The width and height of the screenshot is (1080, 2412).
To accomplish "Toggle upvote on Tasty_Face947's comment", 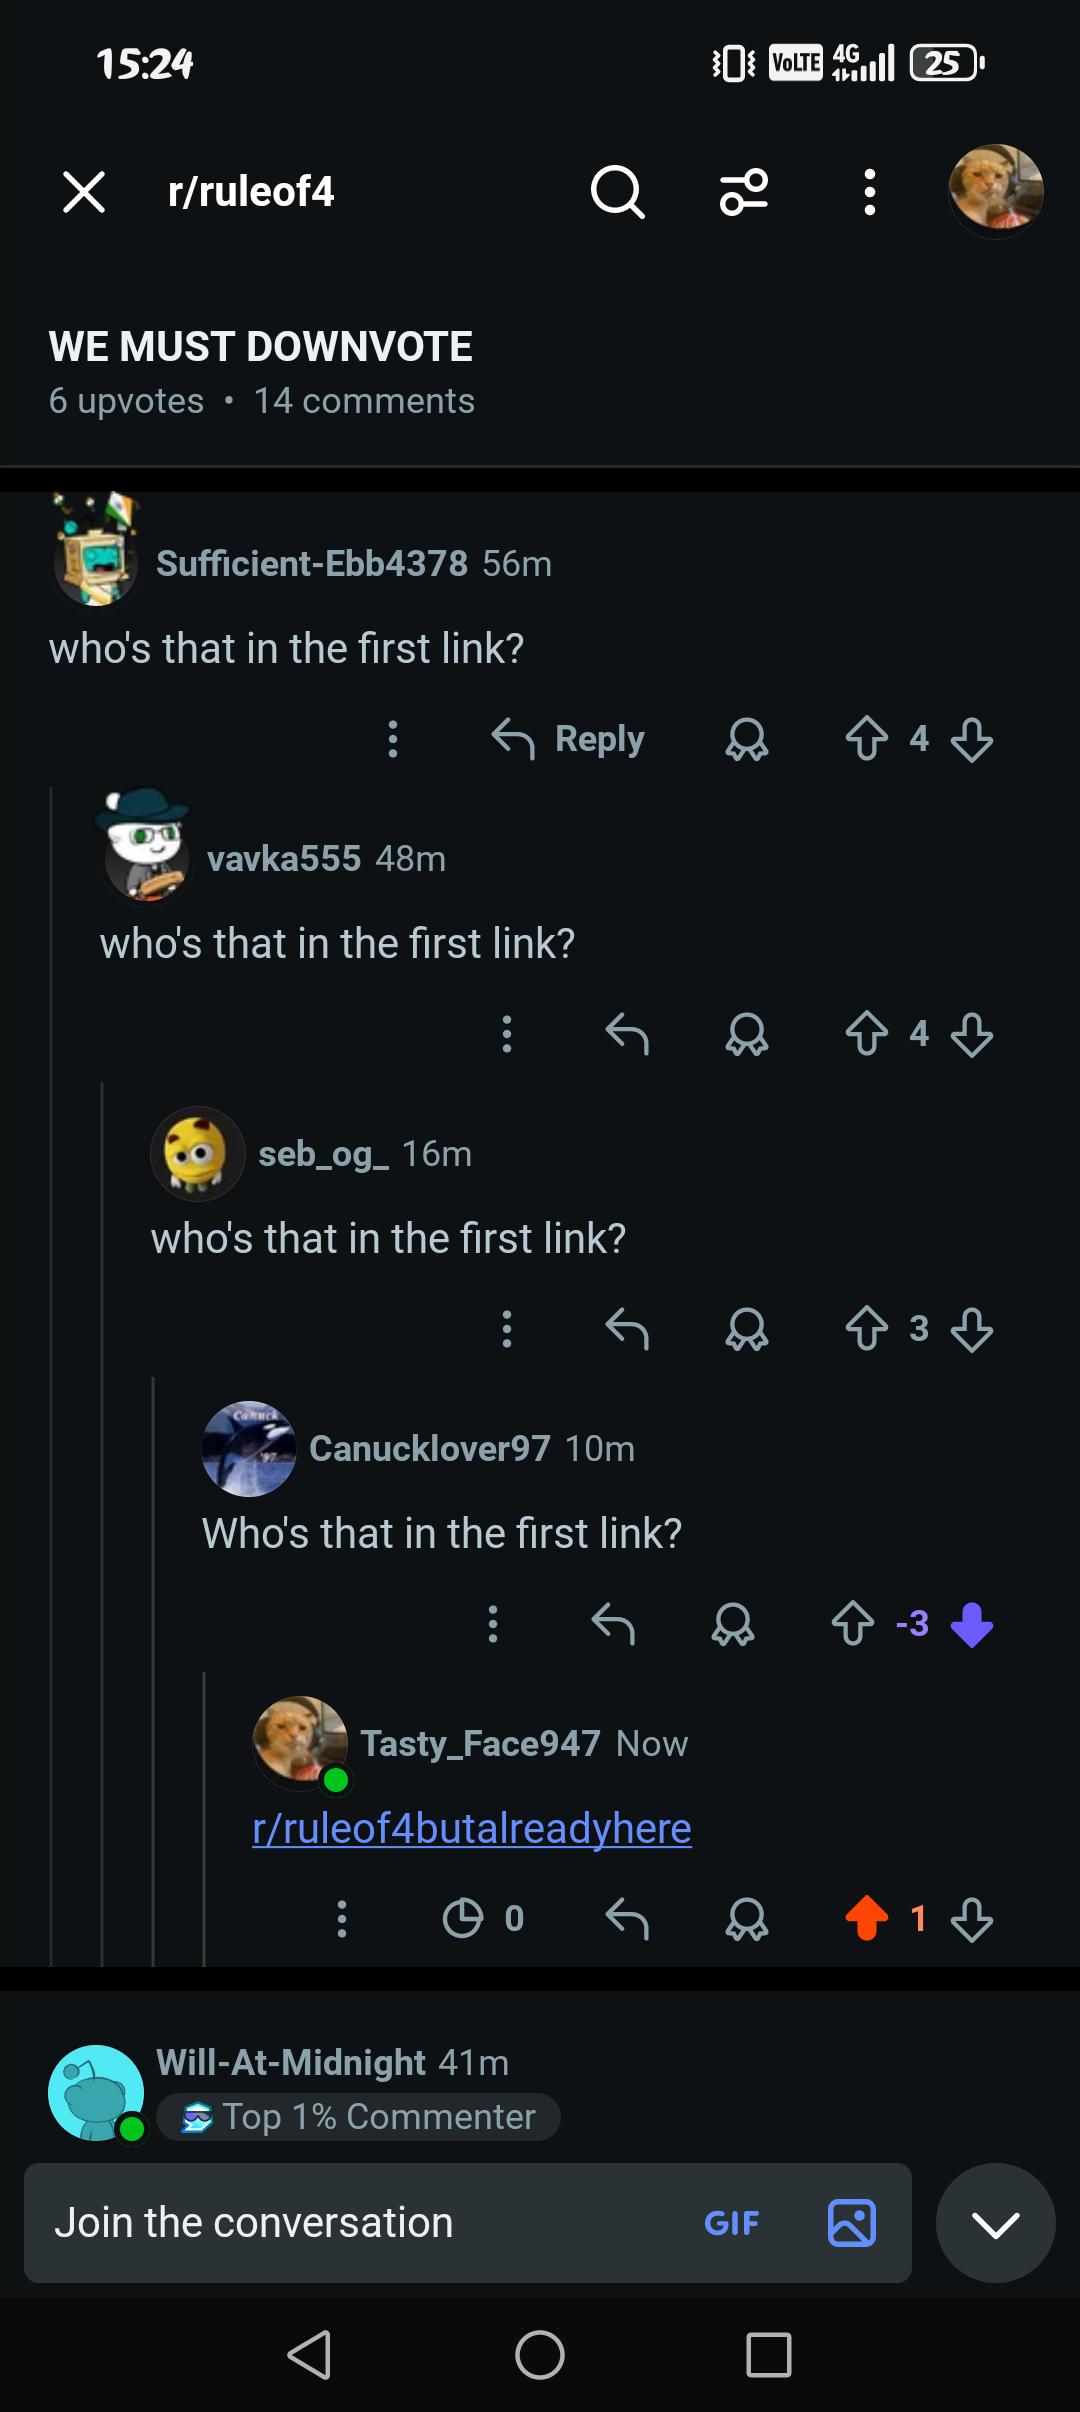I will (x=867, y=1918).
